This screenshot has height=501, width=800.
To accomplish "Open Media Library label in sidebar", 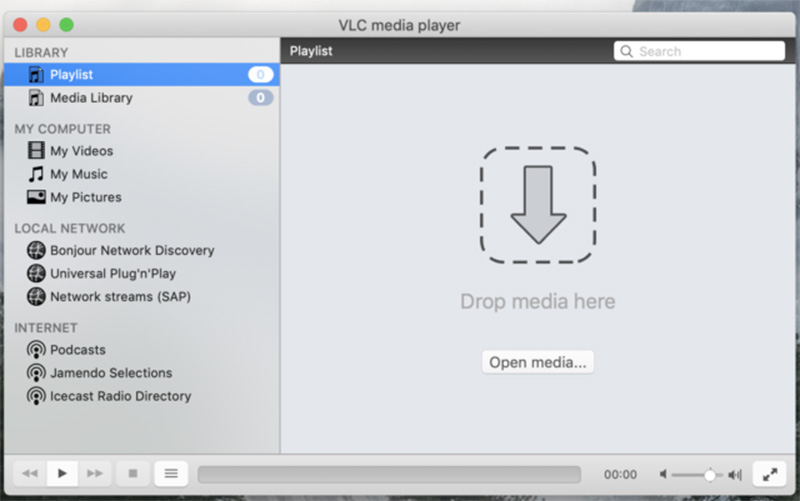I will (91, 98).
